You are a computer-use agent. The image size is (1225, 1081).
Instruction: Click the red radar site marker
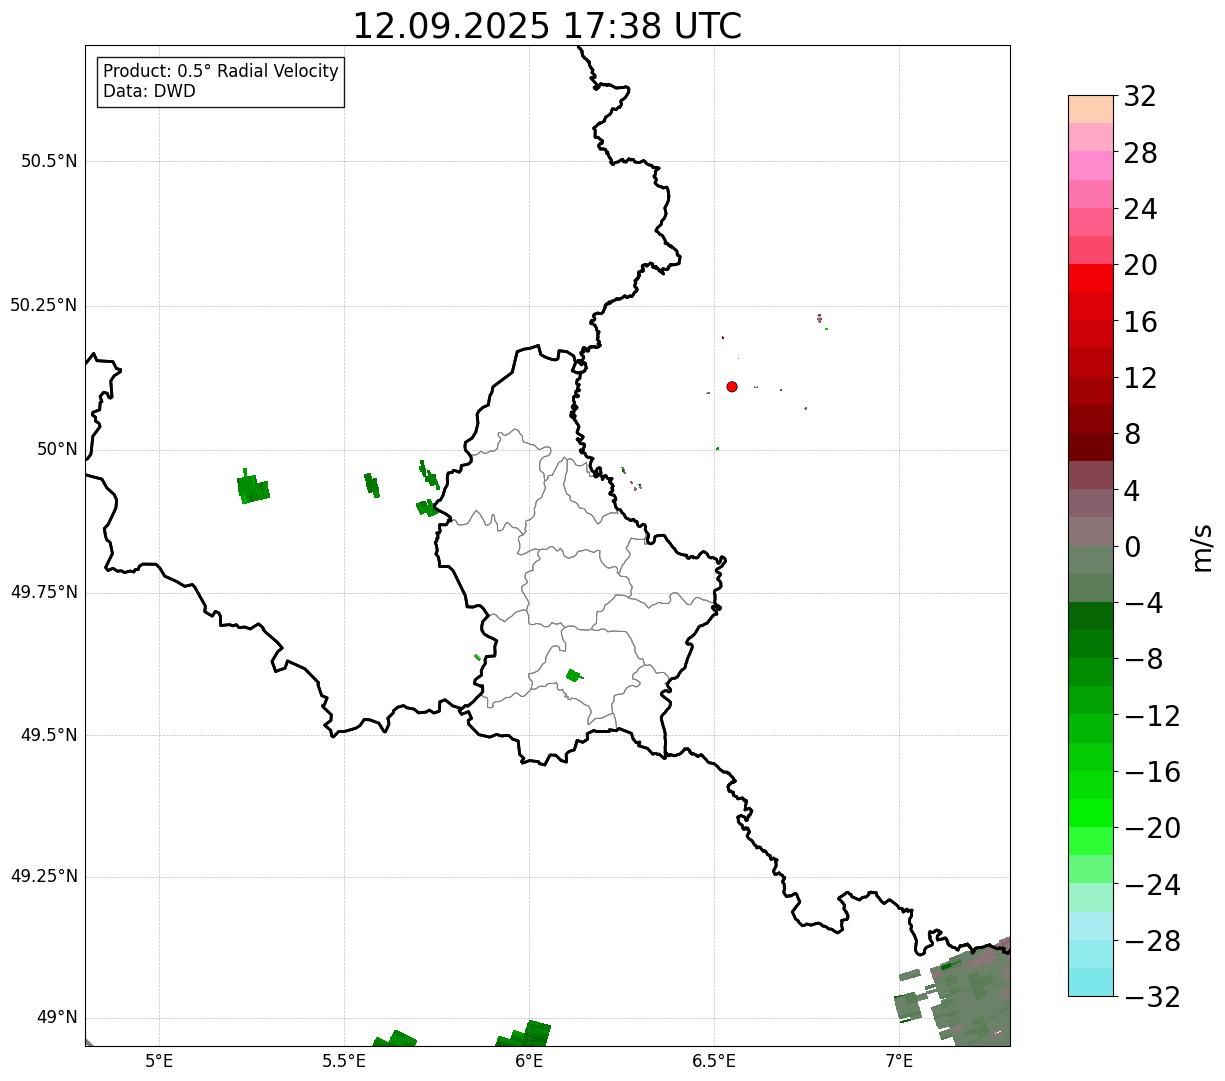click(732, 386)
